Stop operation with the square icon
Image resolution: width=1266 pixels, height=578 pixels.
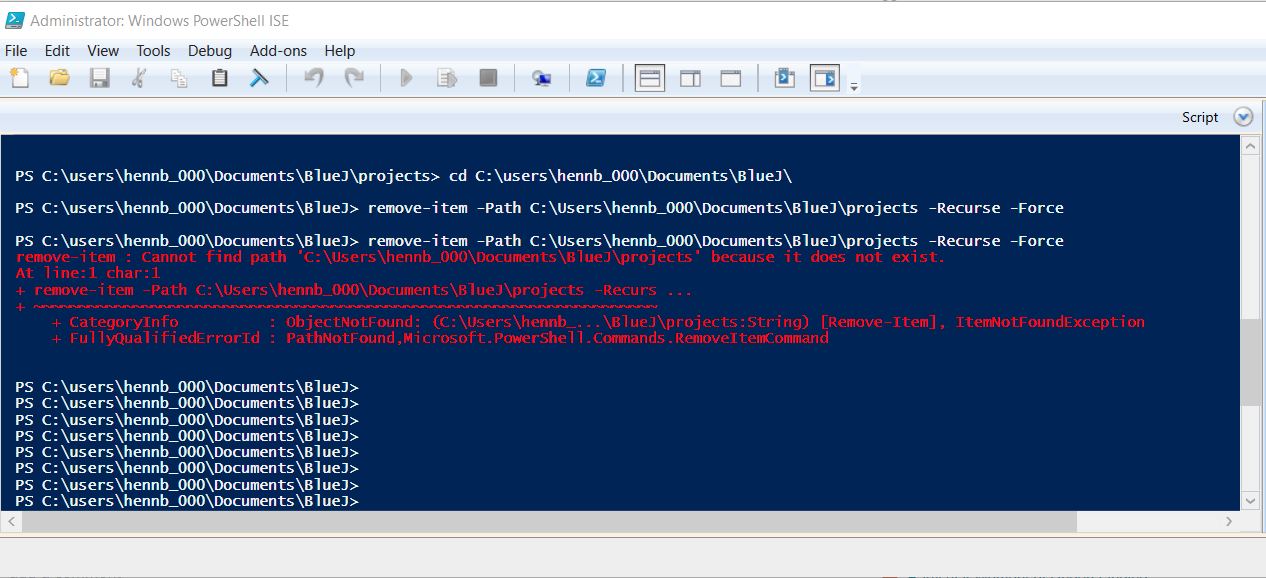[488, 78]
